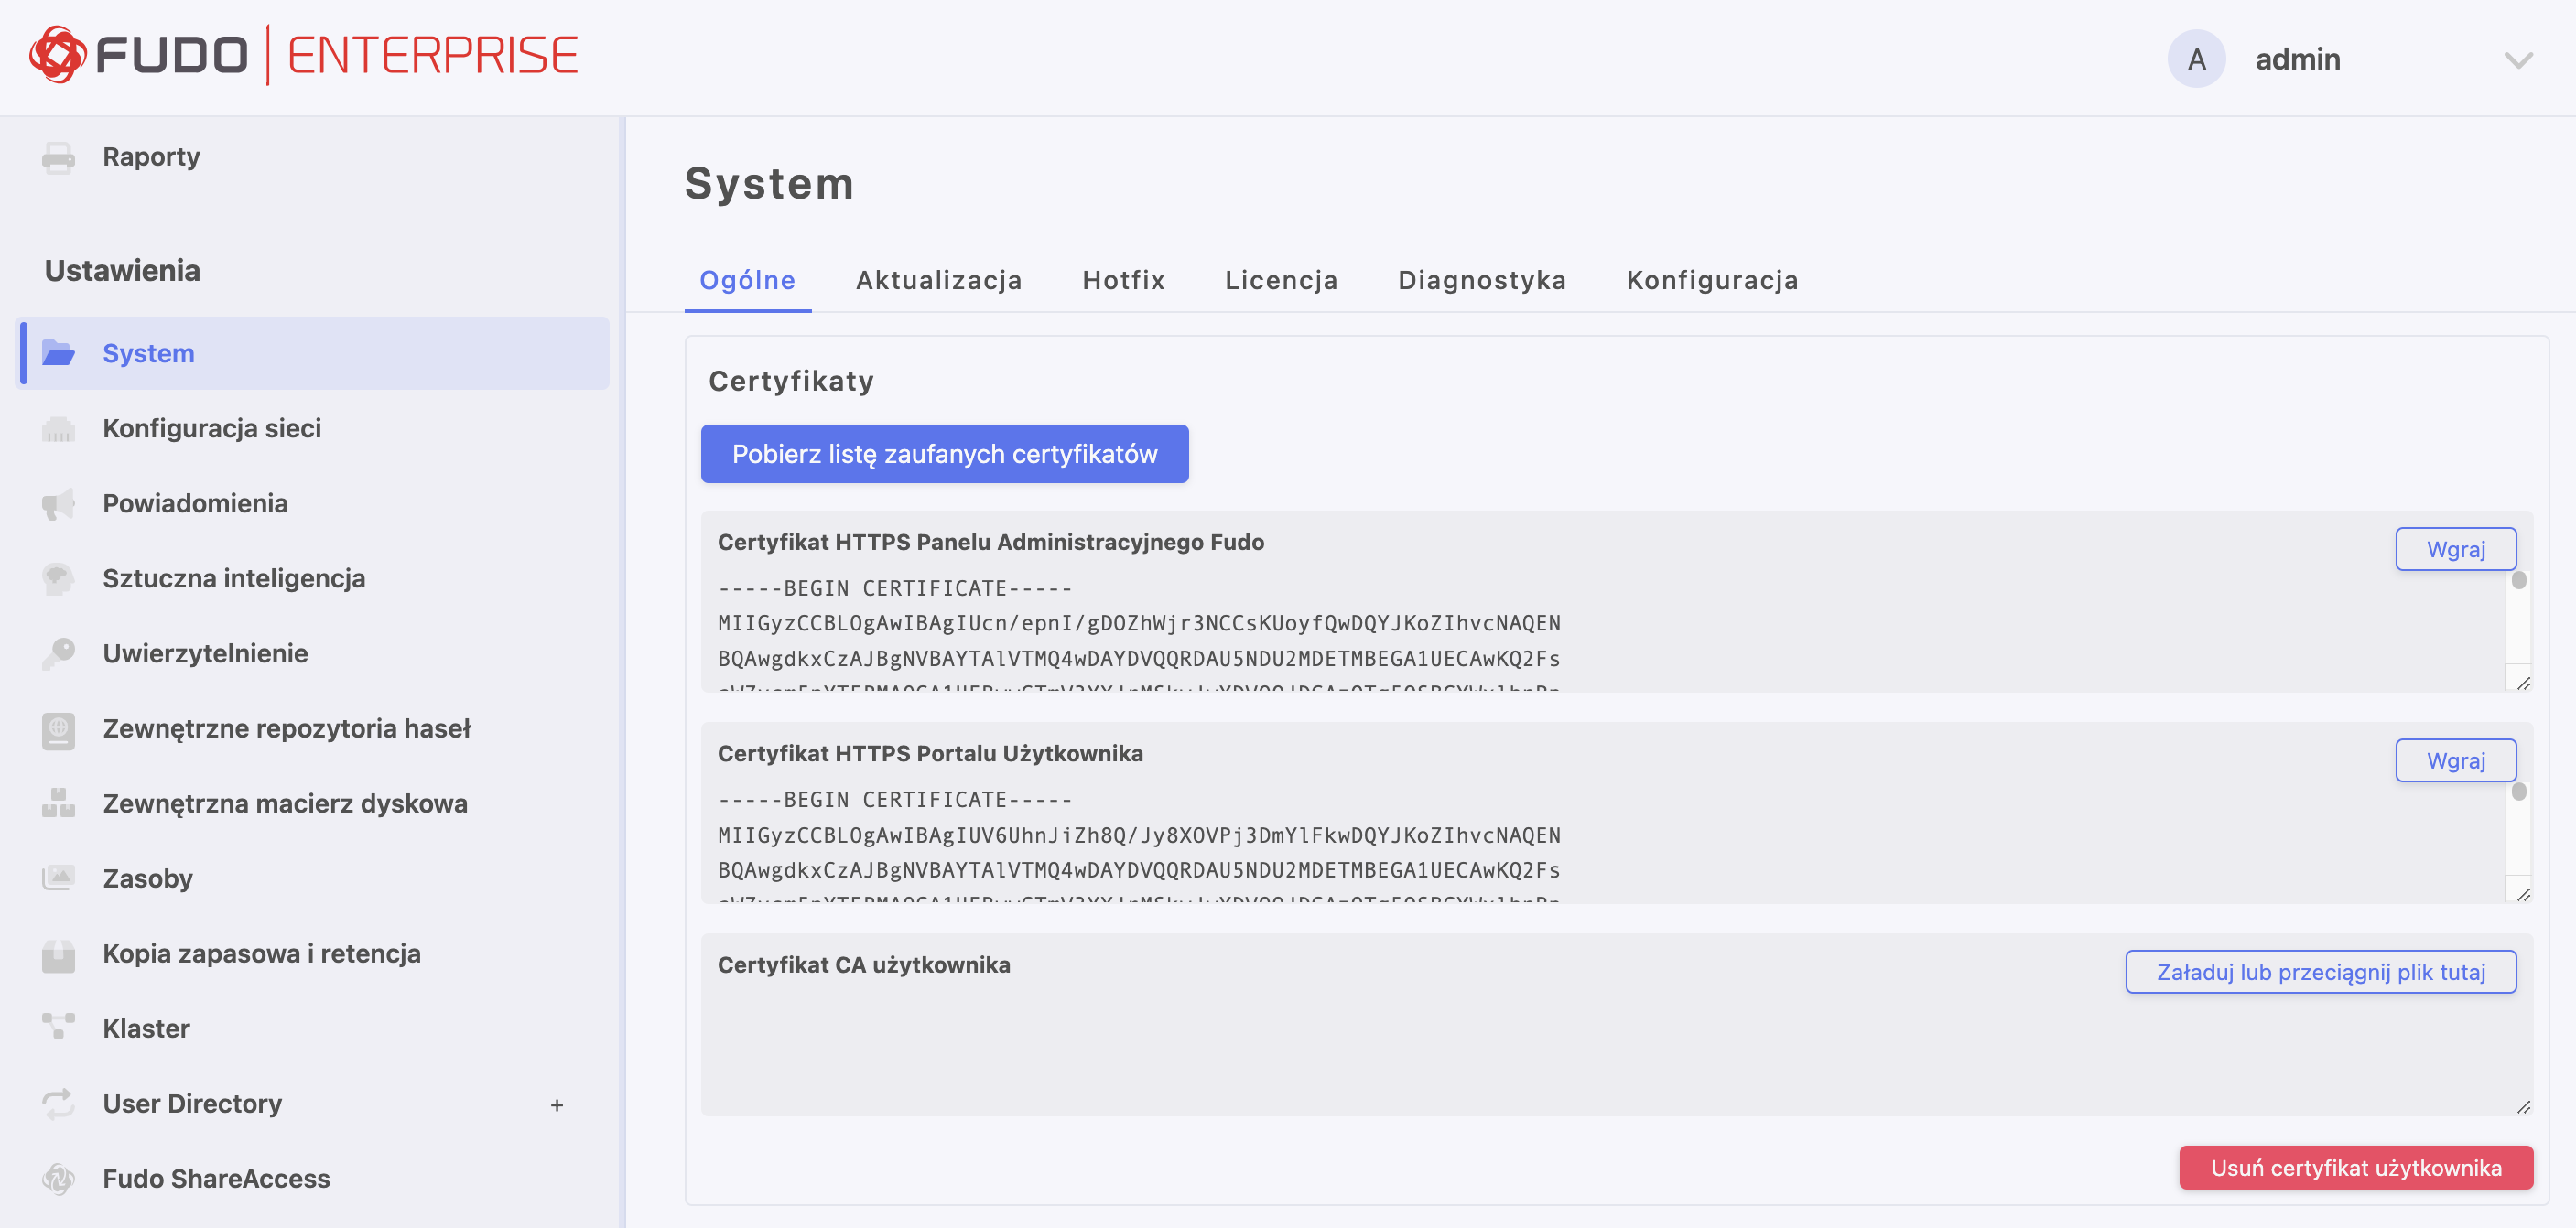Click the Sztuczna inteligencja brain icon
2576x1228 pixels.
click(58, 579)
